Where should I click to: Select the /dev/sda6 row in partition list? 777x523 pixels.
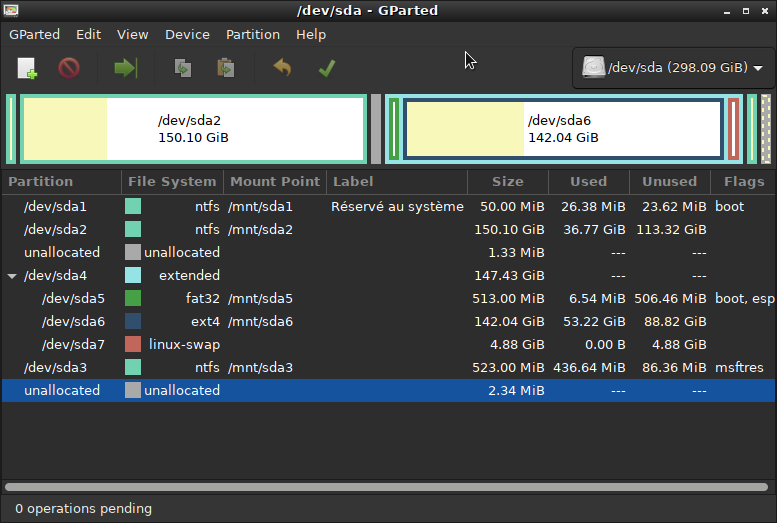[388, 322]
